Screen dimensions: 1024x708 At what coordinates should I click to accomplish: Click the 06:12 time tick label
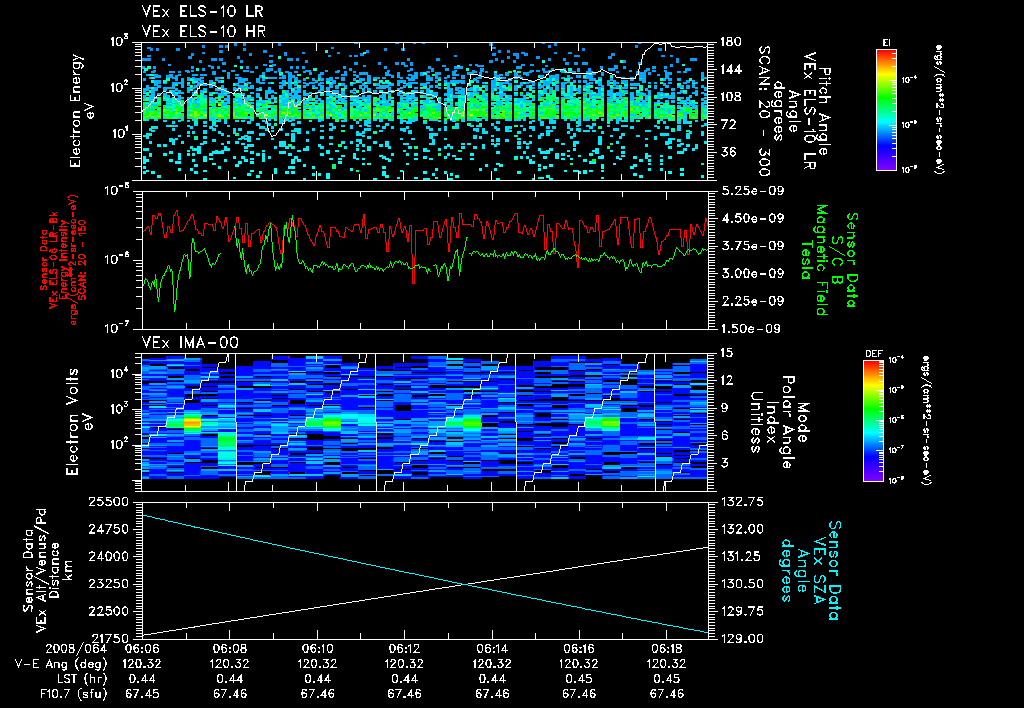coord(404,649)
